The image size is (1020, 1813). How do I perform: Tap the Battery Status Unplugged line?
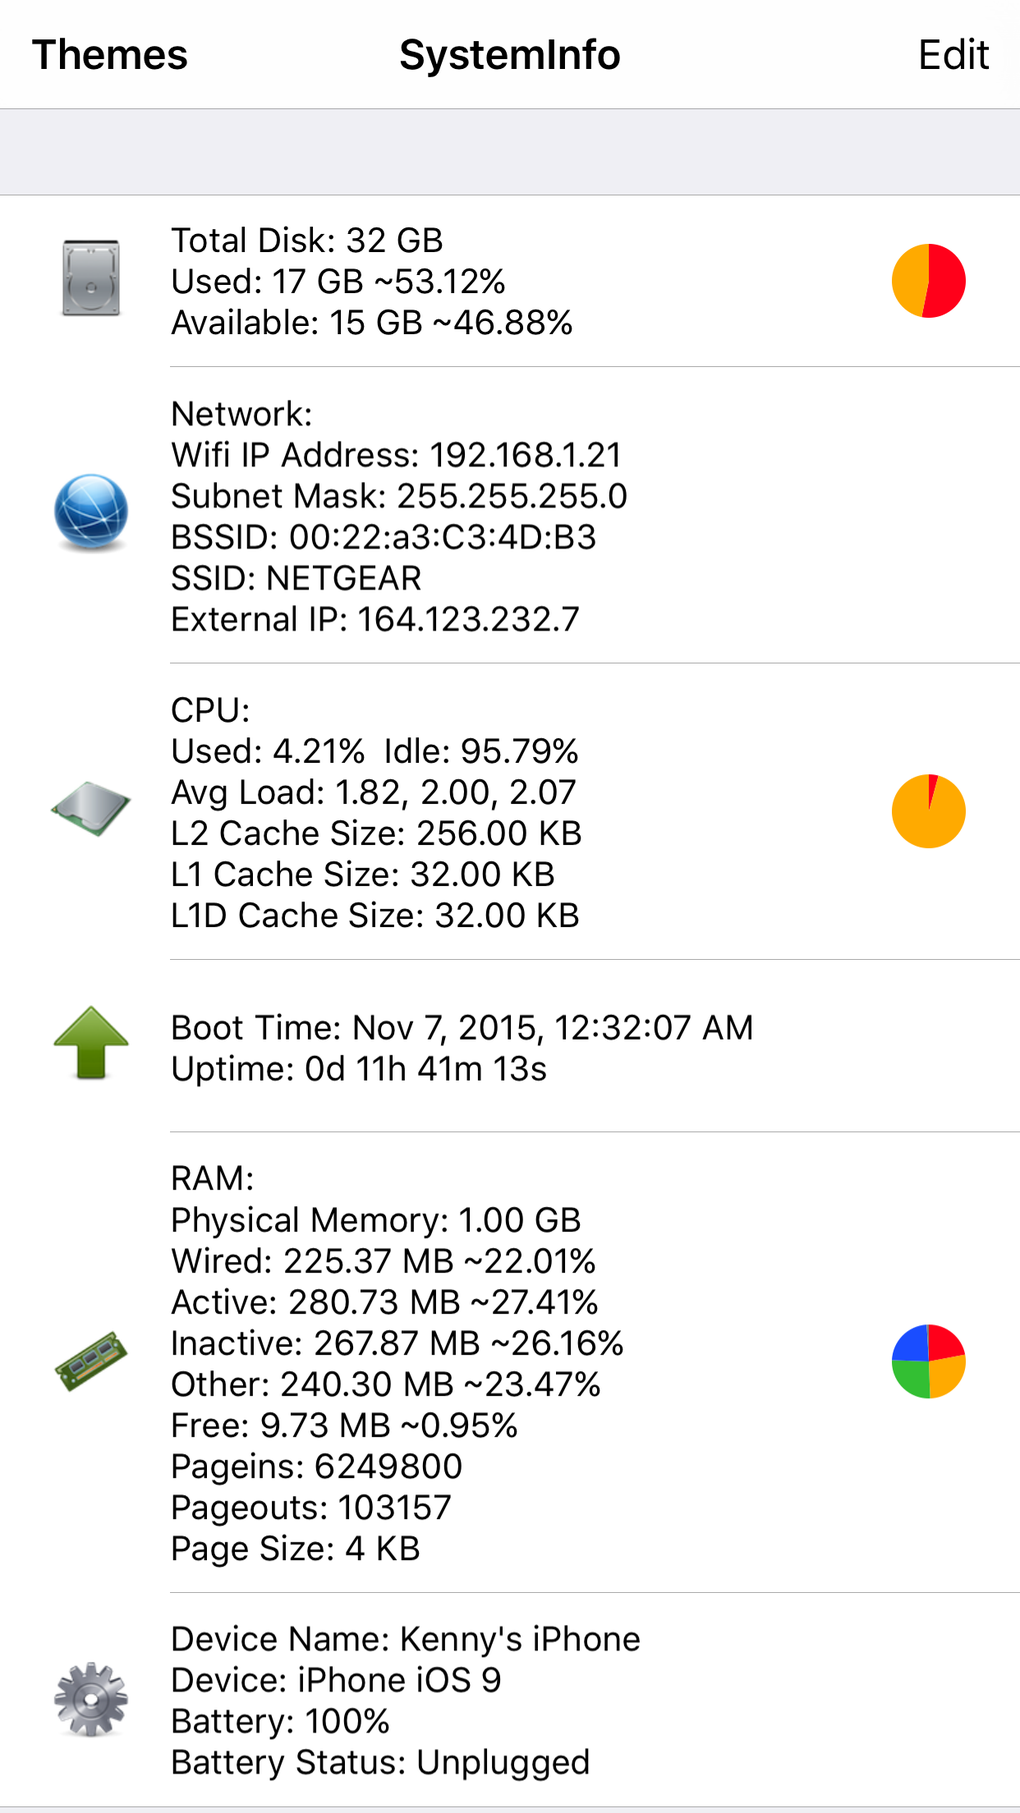point(380,1762)
